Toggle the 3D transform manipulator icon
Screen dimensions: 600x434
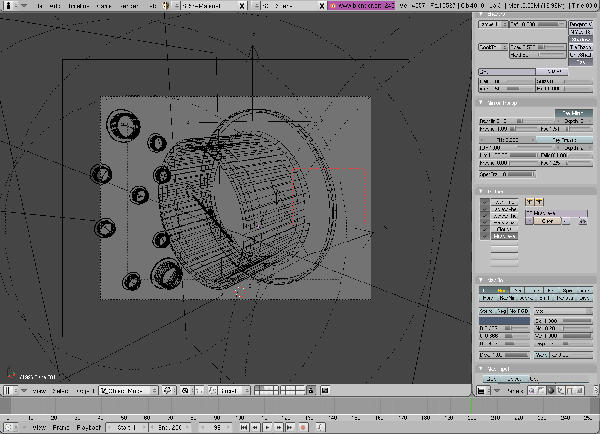[x=213, y=391]
